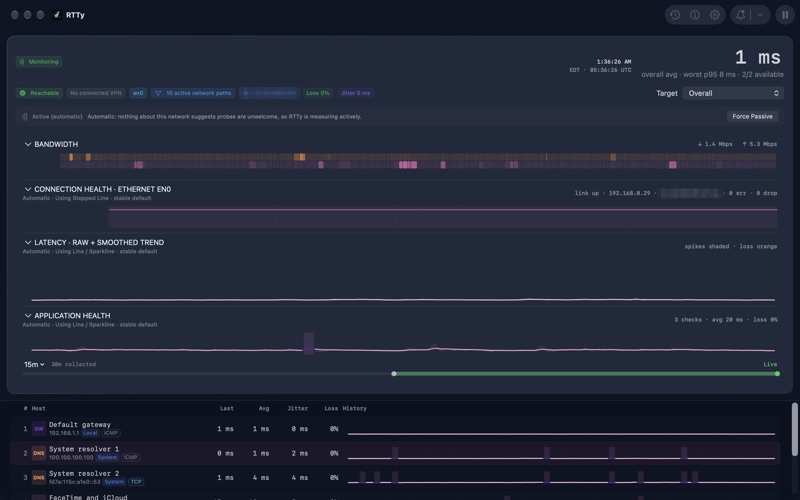
Task: Click the green Monitoring status badge
Action: (39, 62)
